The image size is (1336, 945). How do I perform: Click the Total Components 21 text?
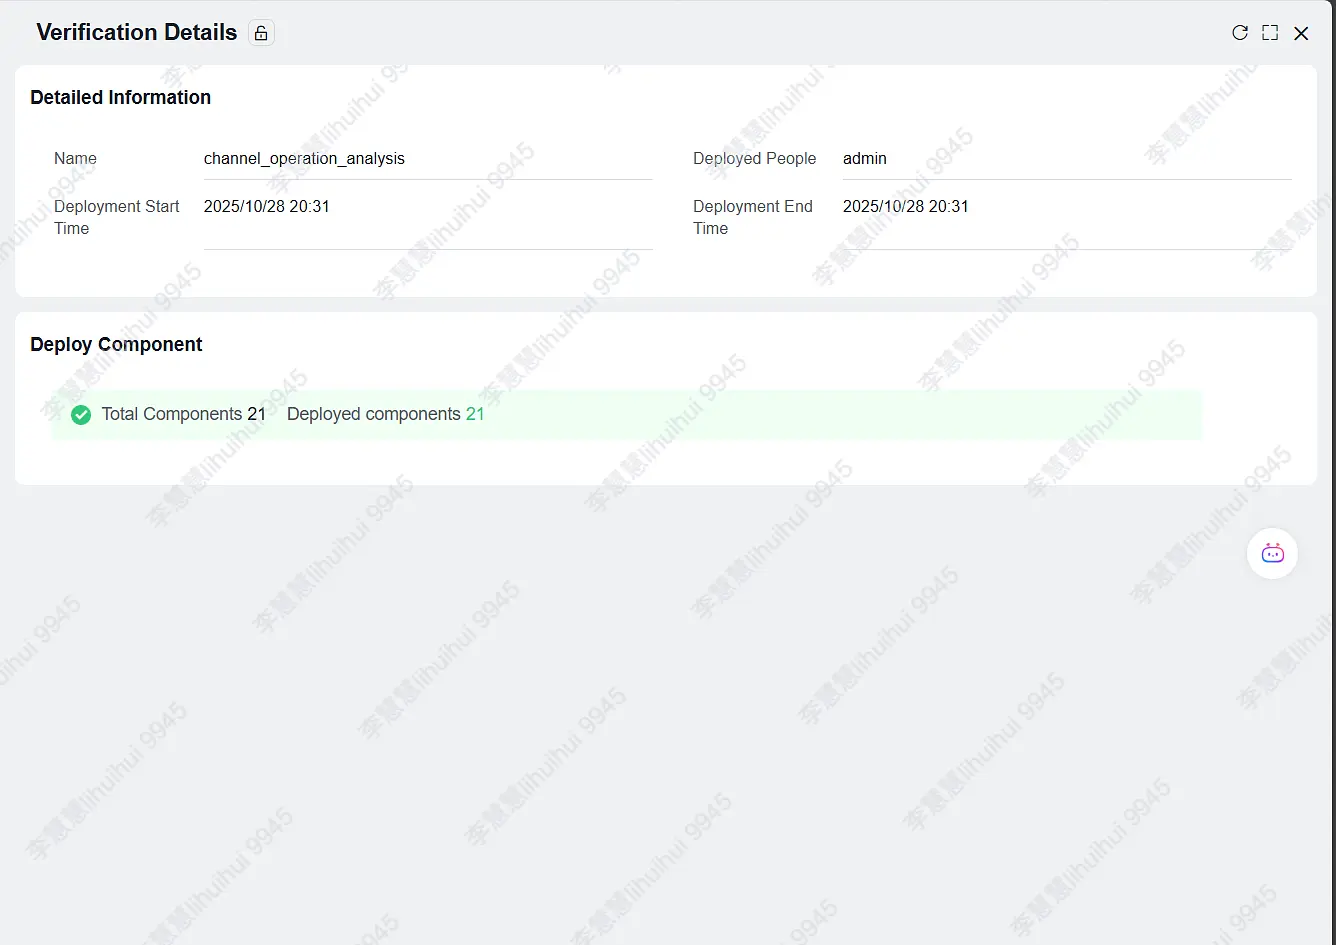tap(184, 414)
